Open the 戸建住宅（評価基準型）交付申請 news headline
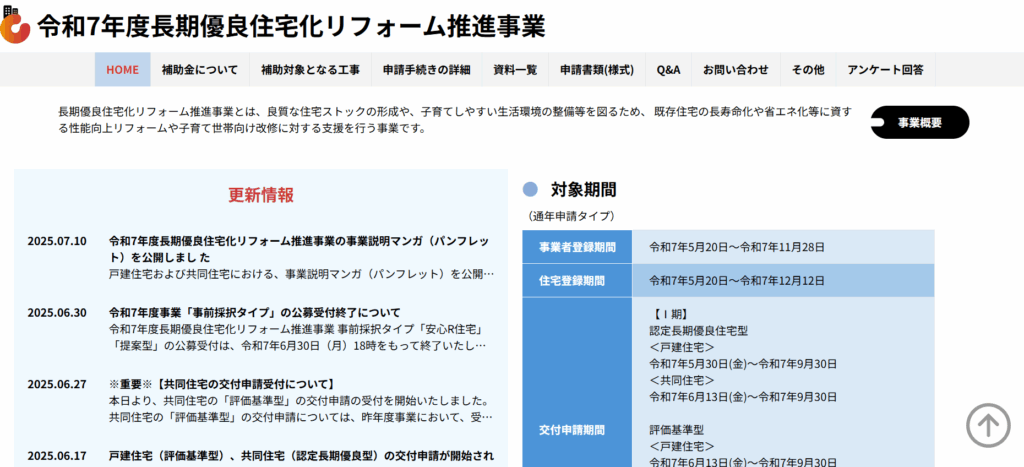 pyautogui.click(x=302, y=455)
